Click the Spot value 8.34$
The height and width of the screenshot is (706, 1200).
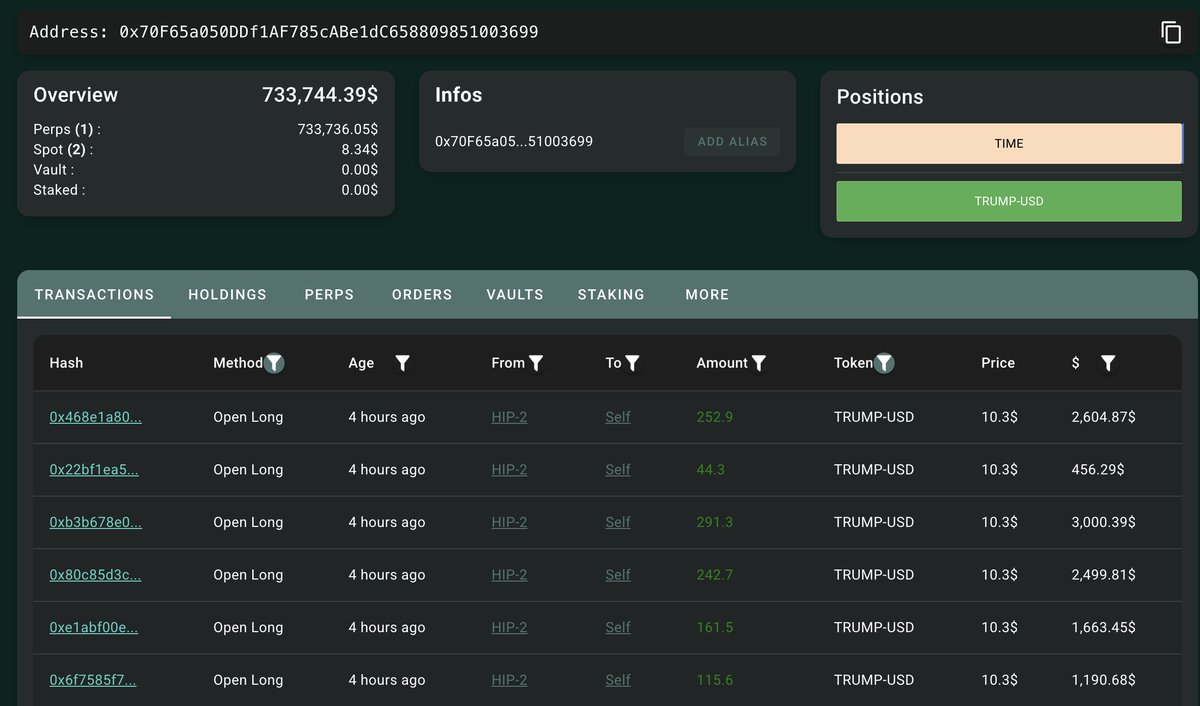pos(360,149)
